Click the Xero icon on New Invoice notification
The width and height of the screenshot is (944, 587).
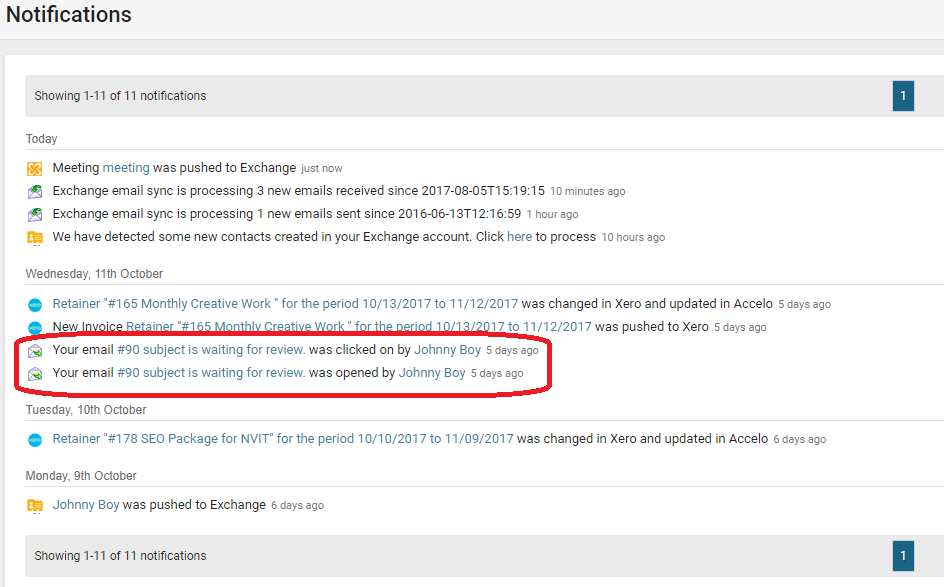point(36,326)
